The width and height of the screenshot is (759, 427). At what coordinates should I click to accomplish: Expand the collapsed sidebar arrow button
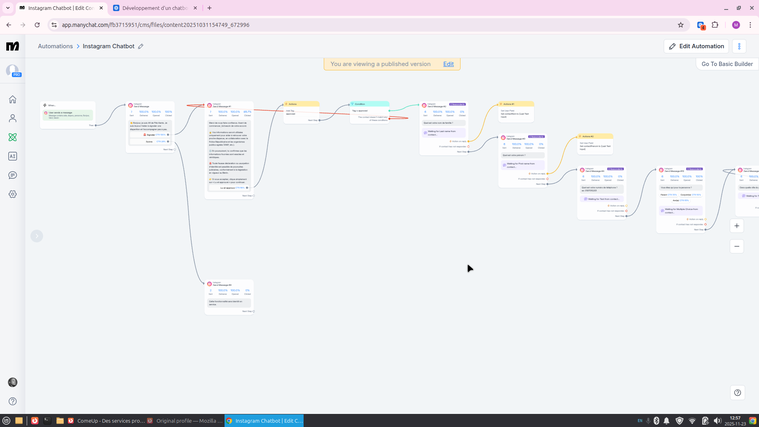pos(37,236)
